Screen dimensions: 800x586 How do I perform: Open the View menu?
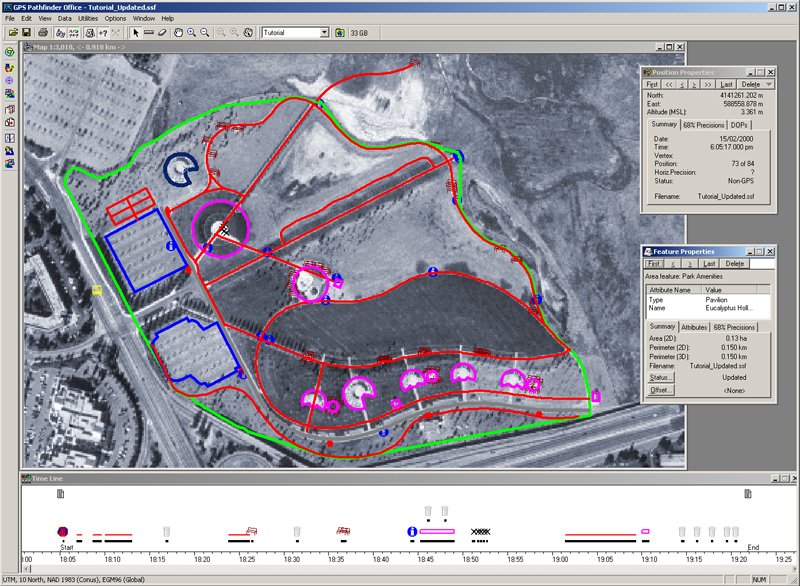tap(45, 18)
